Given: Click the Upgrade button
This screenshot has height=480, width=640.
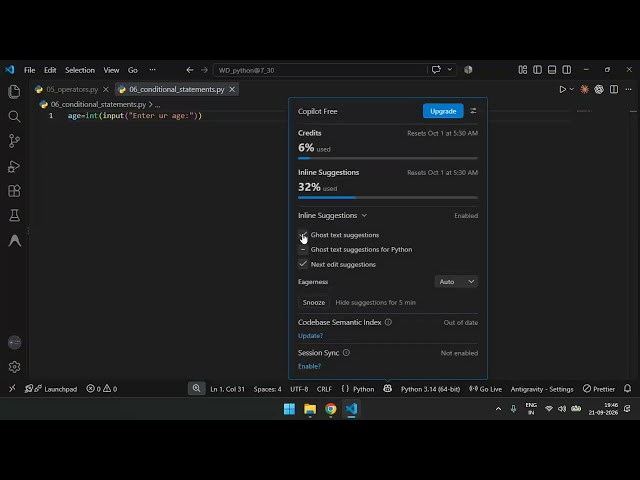Looking at the screenshot, I should pyautogui.click(x=443, y=111).
